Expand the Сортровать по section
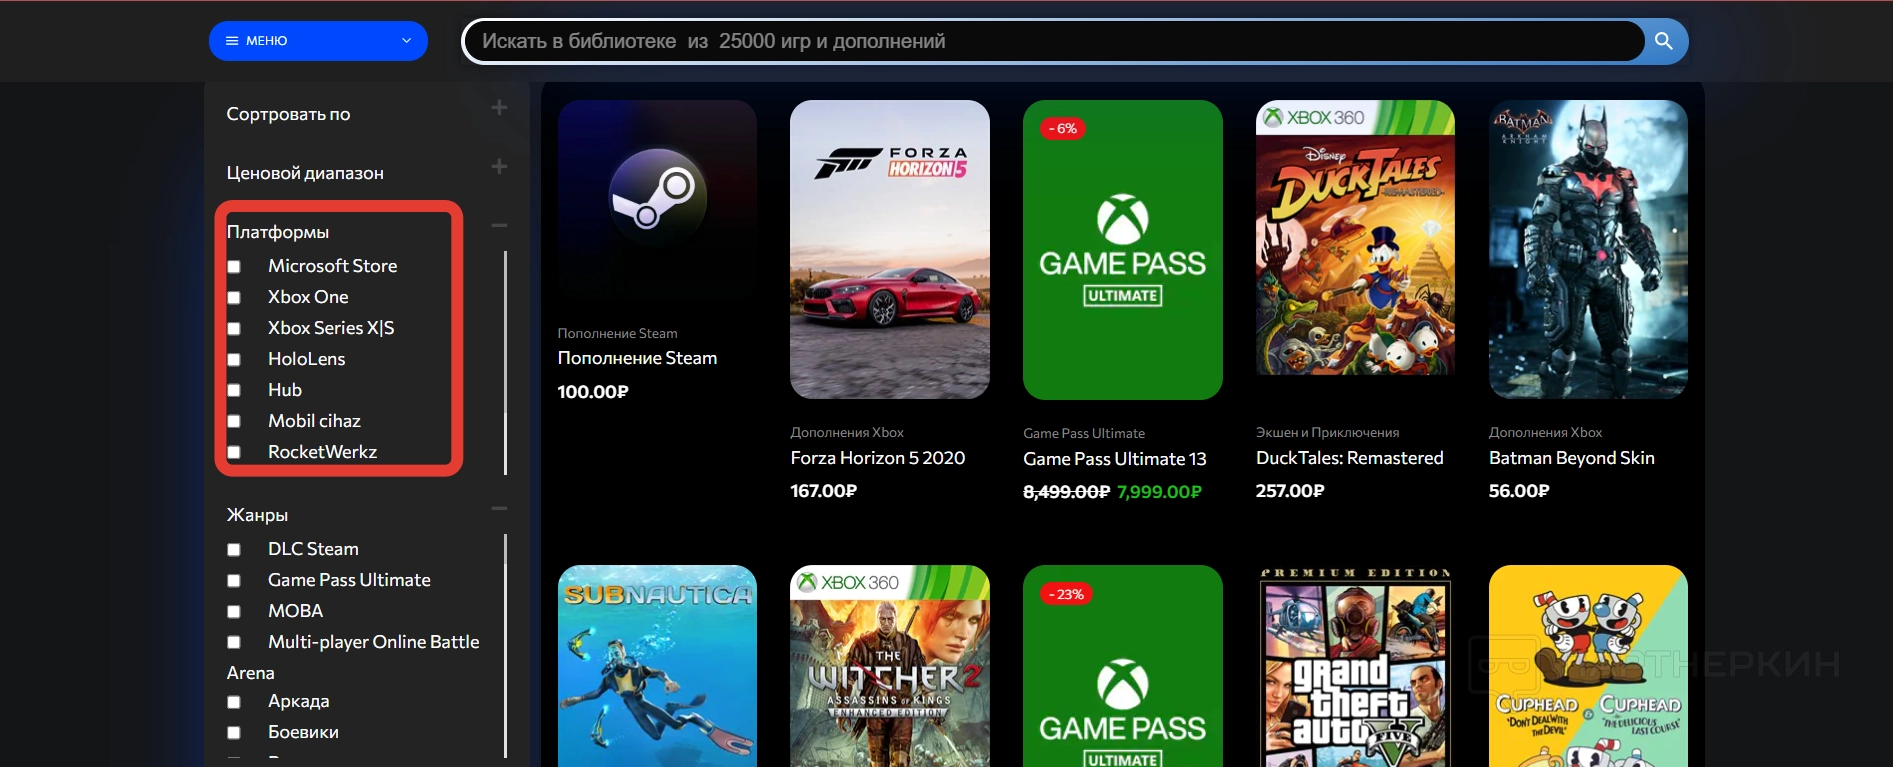The width and height of the screenshot is (1893, 767). click(x=499, y=108)
